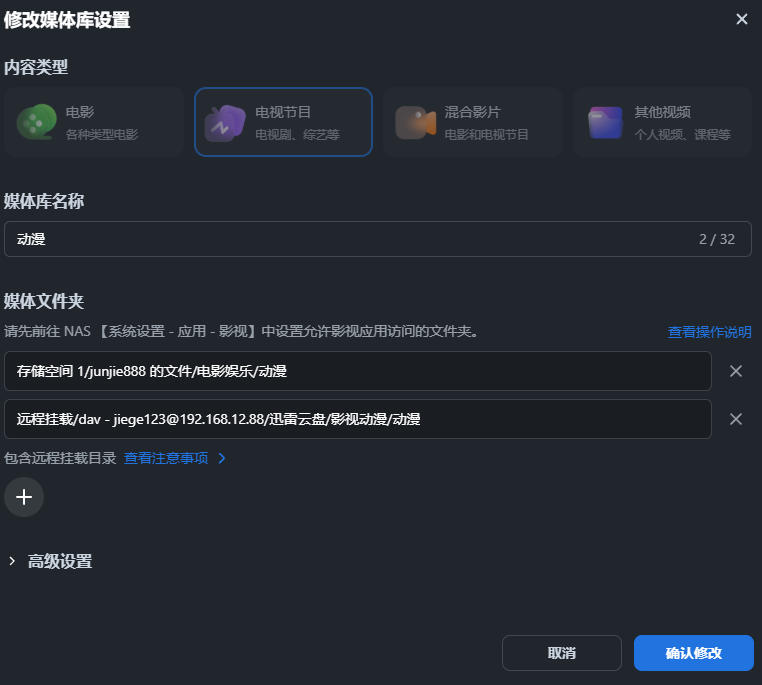Viewport: 762px width, 685px height.
Task: Click the 电影和电视节目 subtitle text
Action: click(486, 135)
